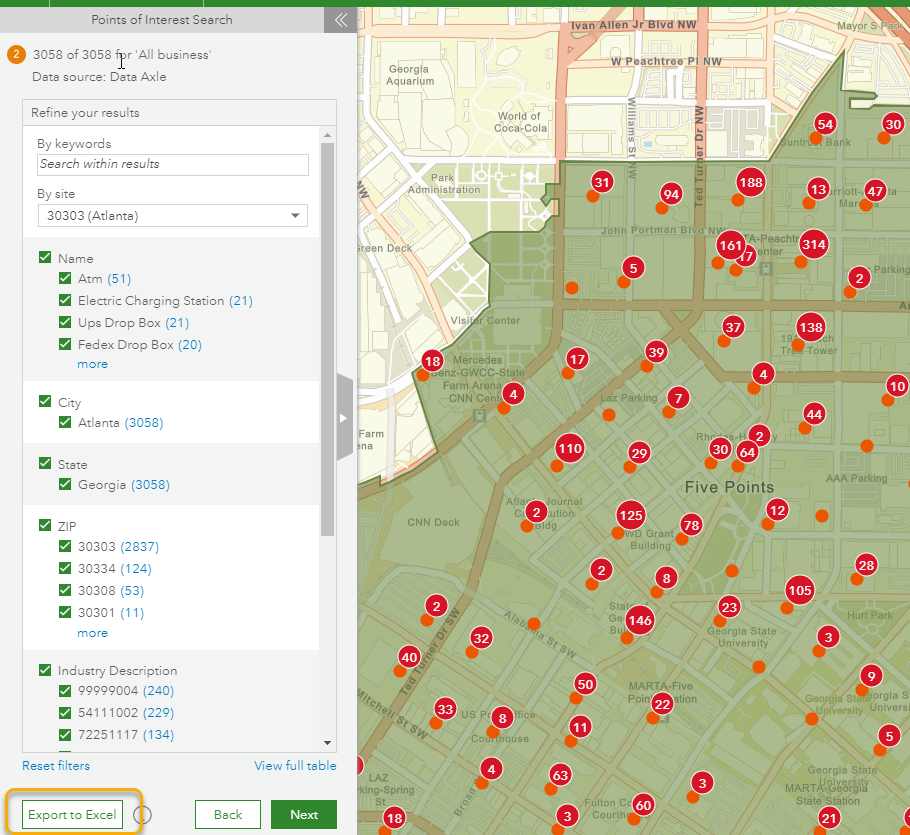Select the 105 cluster near Hurt Park
Image resolution: width=910 pixels, height=835 pixels.
tap(799, 590)
